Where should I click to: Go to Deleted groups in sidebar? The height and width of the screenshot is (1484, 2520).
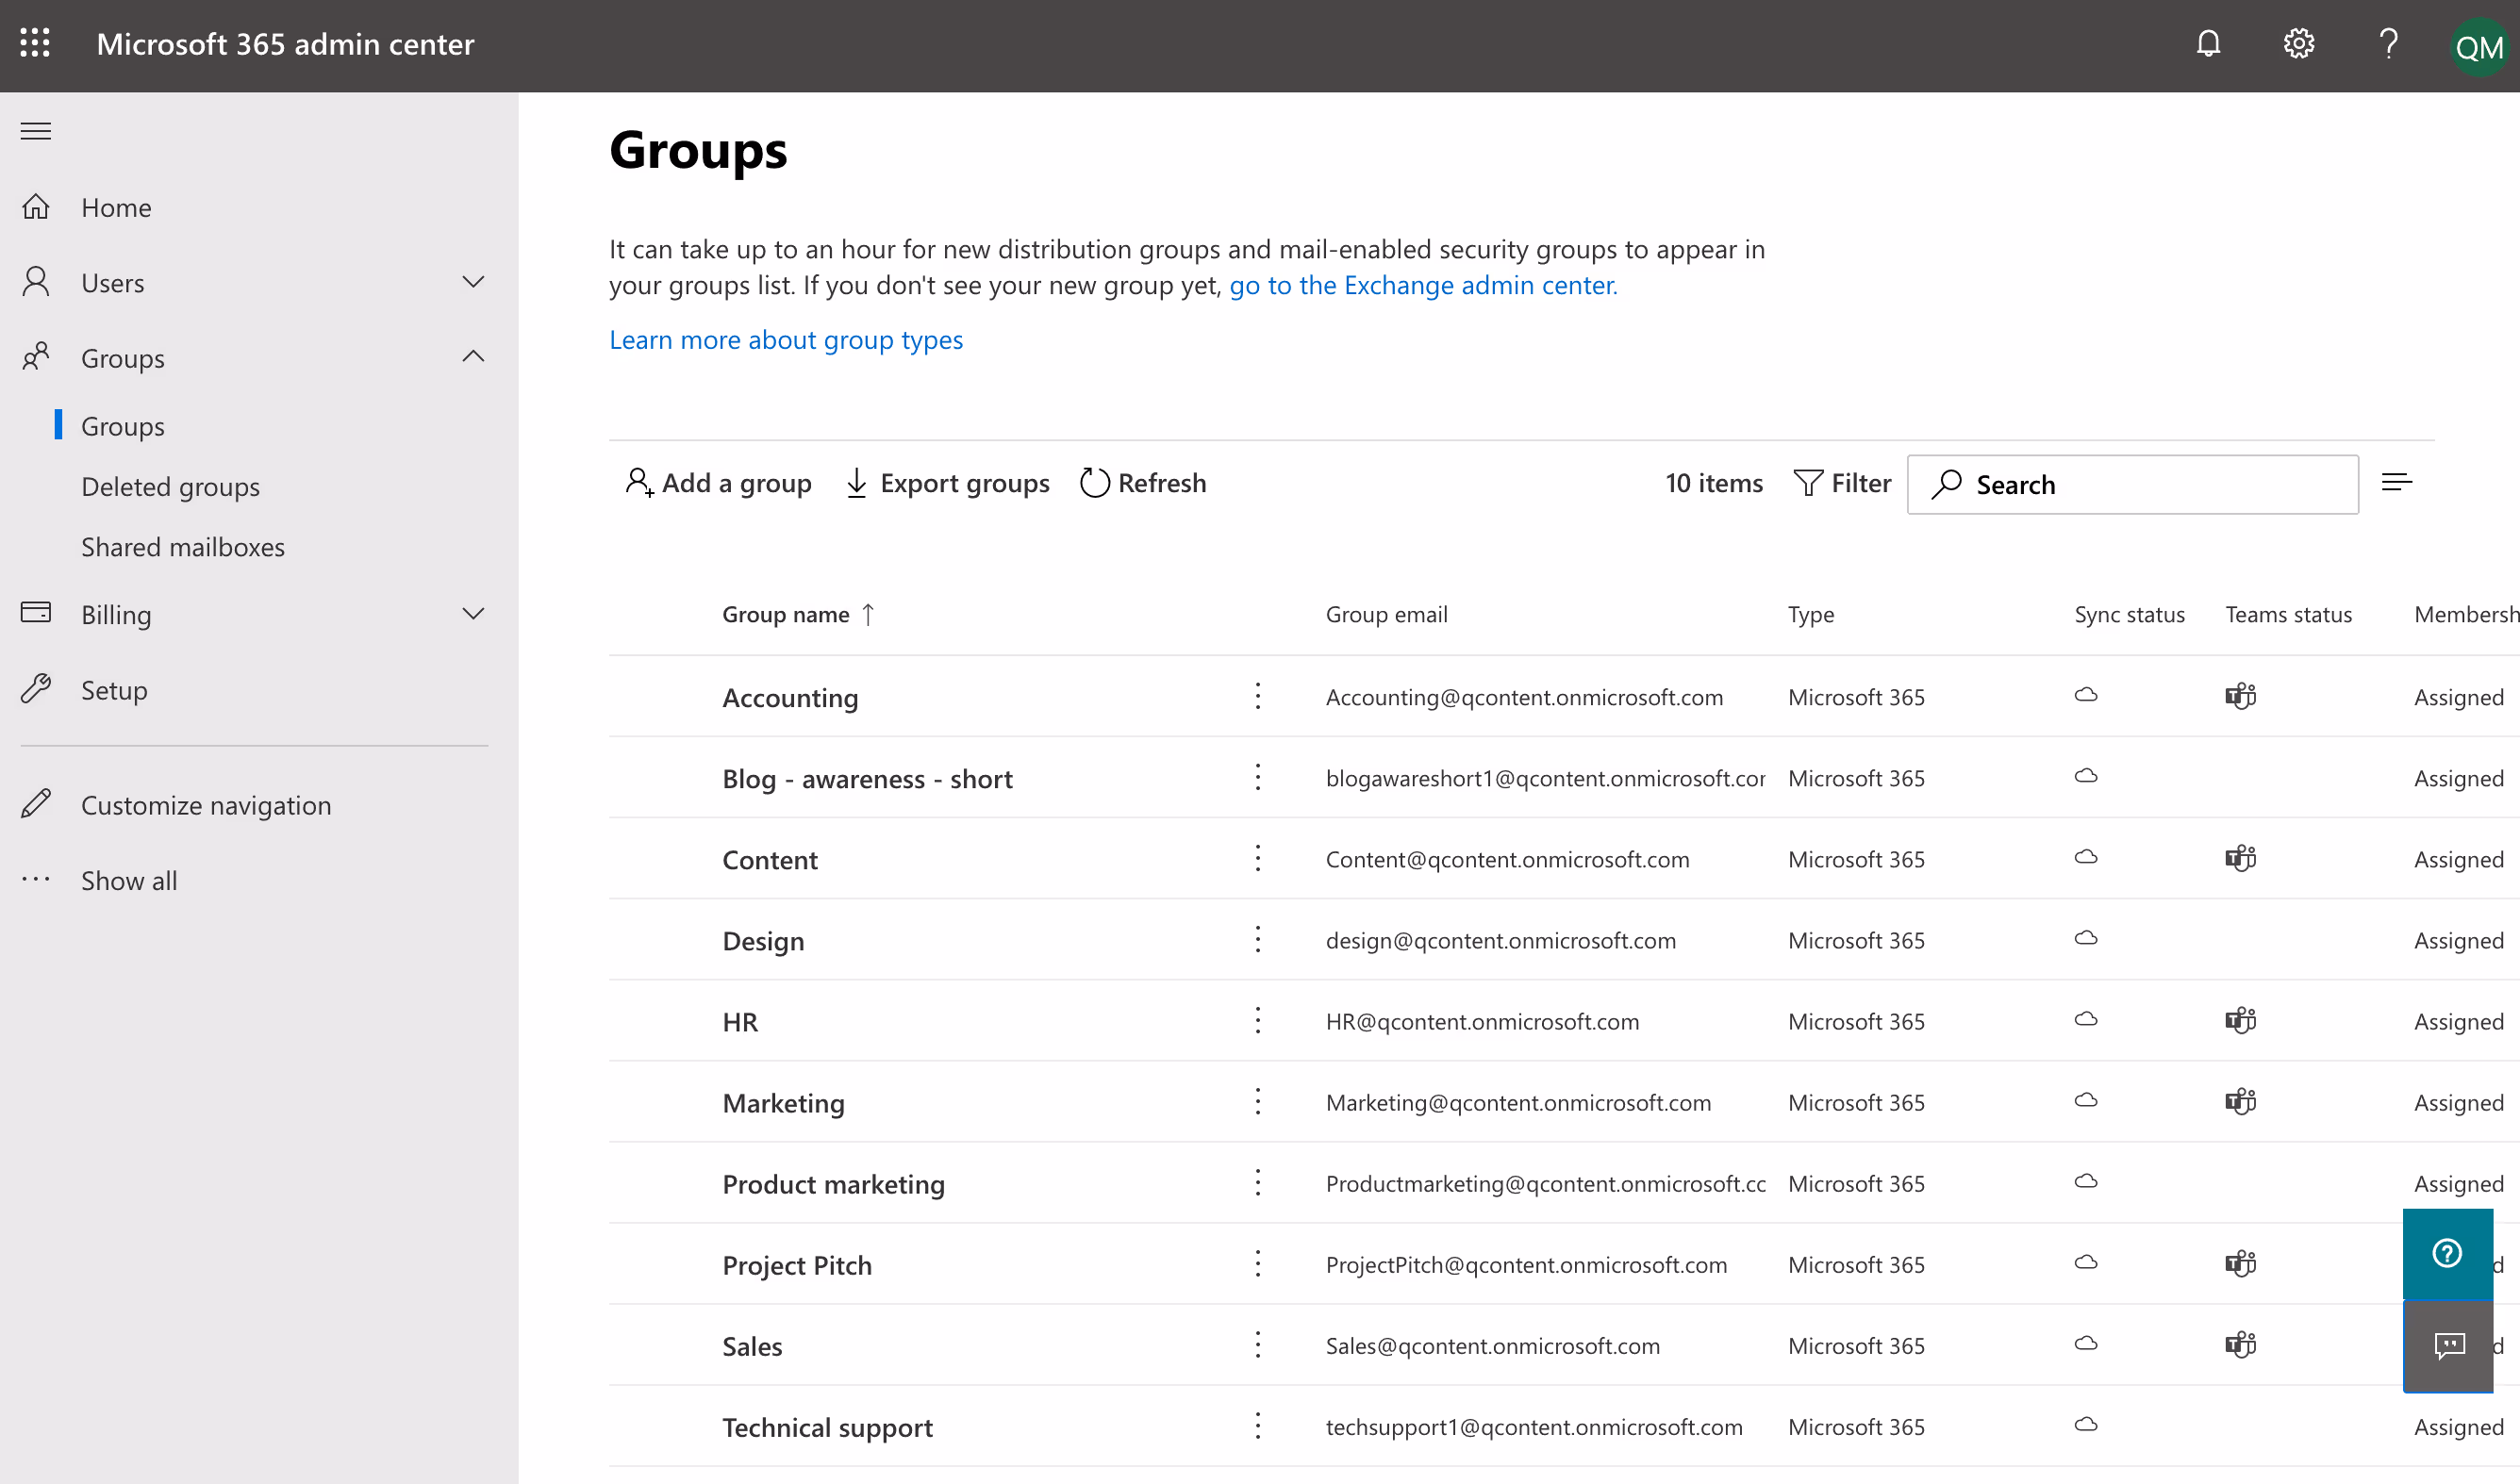click(170, 487)
